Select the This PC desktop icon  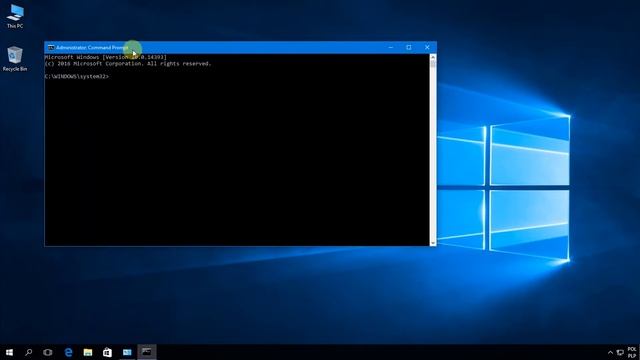(x=15, y=16)
